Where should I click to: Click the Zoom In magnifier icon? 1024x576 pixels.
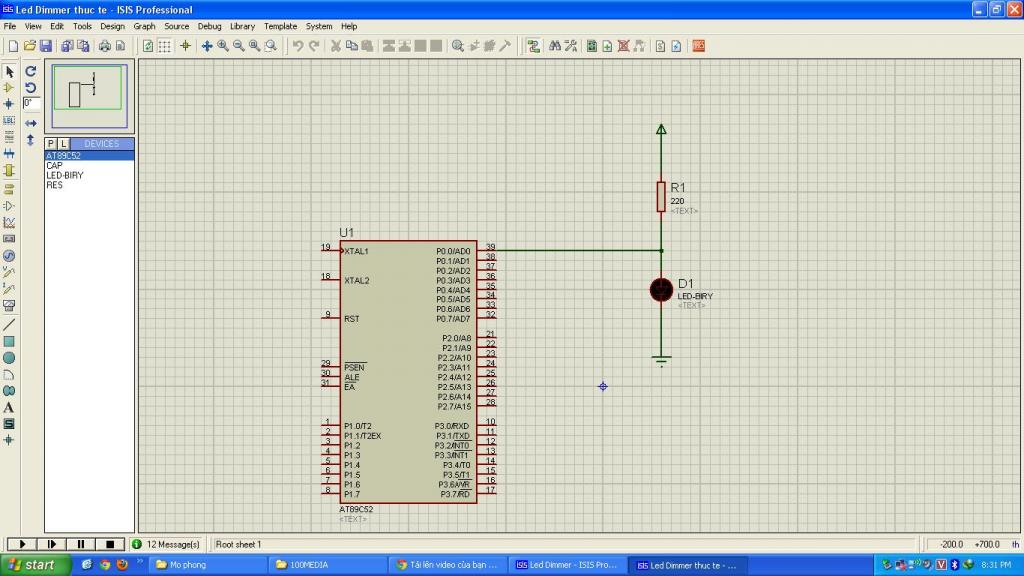point(223,46)
